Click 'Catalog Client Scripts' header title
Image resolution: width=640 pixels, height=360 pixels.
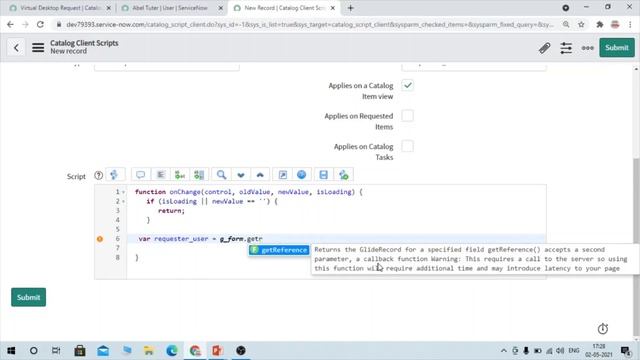coord(84,43)
